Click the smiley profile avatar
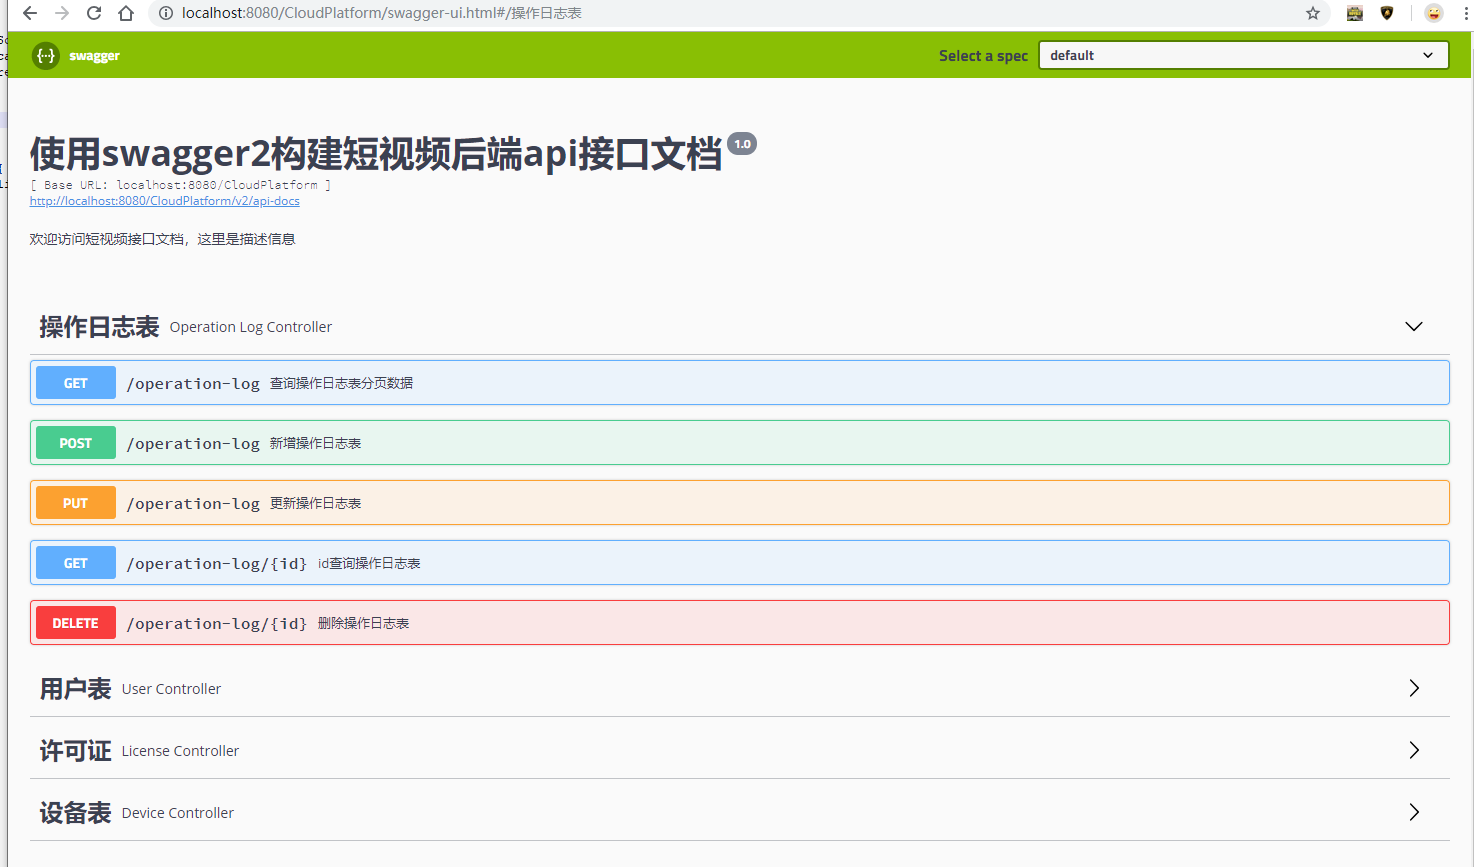Image resolution: width=1474 pixels, height=867 pixels. point(1432,13)
